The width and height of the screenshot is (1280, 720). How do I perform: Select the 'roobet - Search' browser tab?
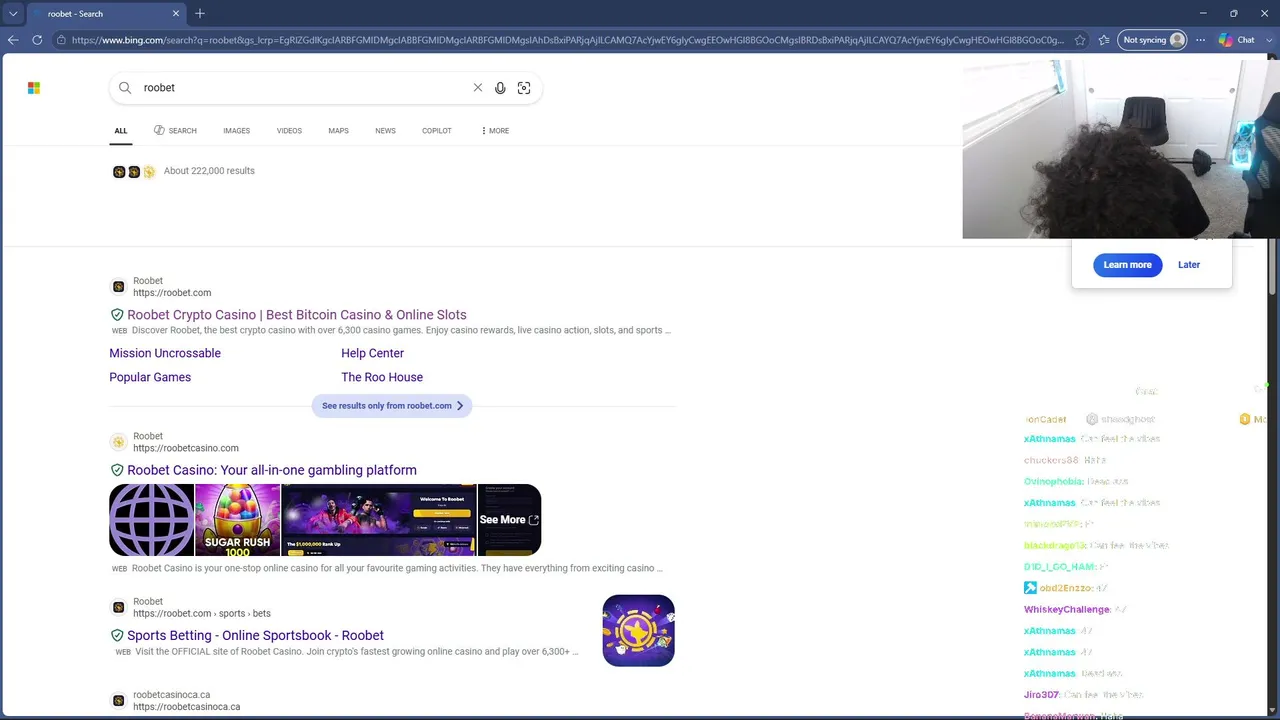(x=106, y=14)
